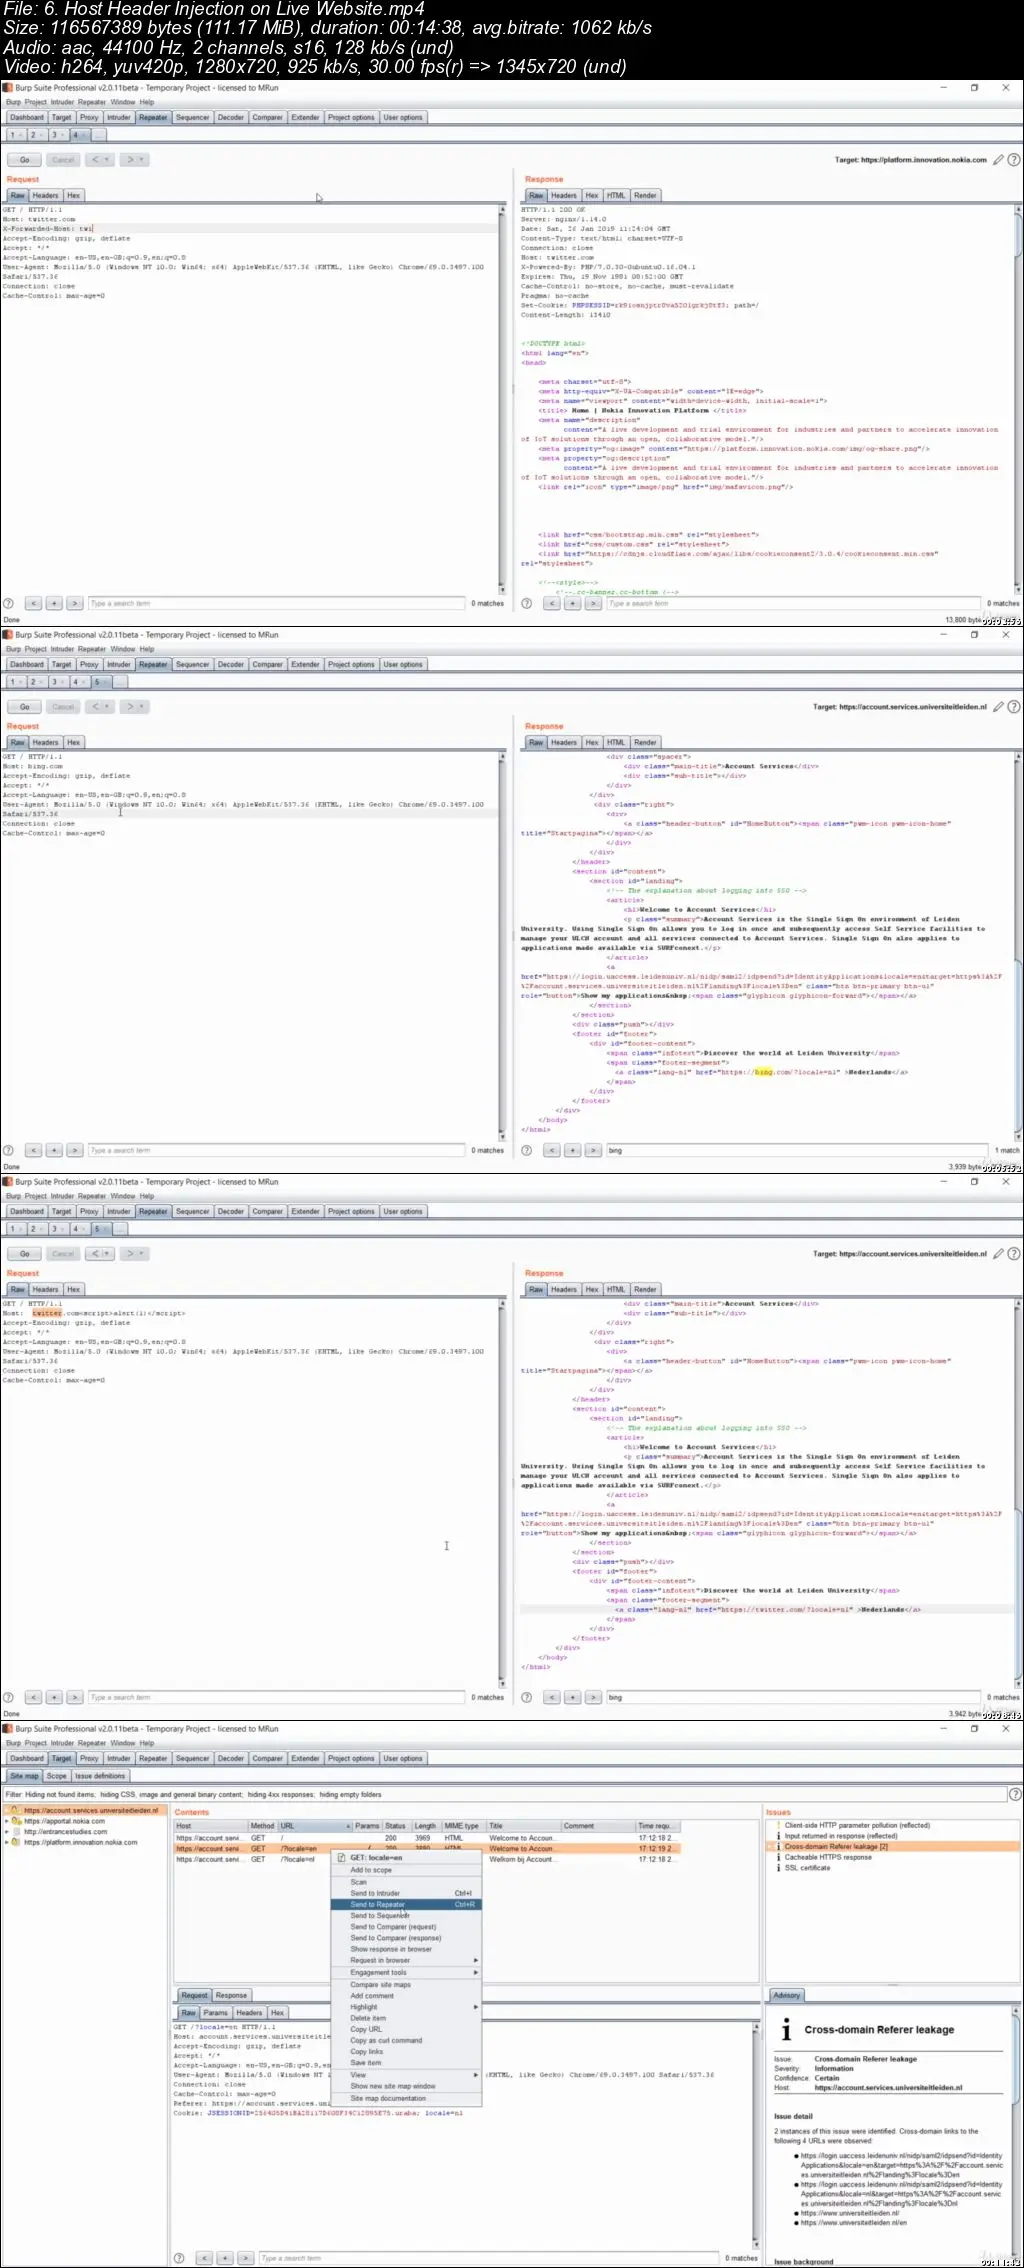The width and height of the screenshot is (1024, 2268).
Task: Choose Send to Intruder from the context menu
Action: pos(406,1893)
